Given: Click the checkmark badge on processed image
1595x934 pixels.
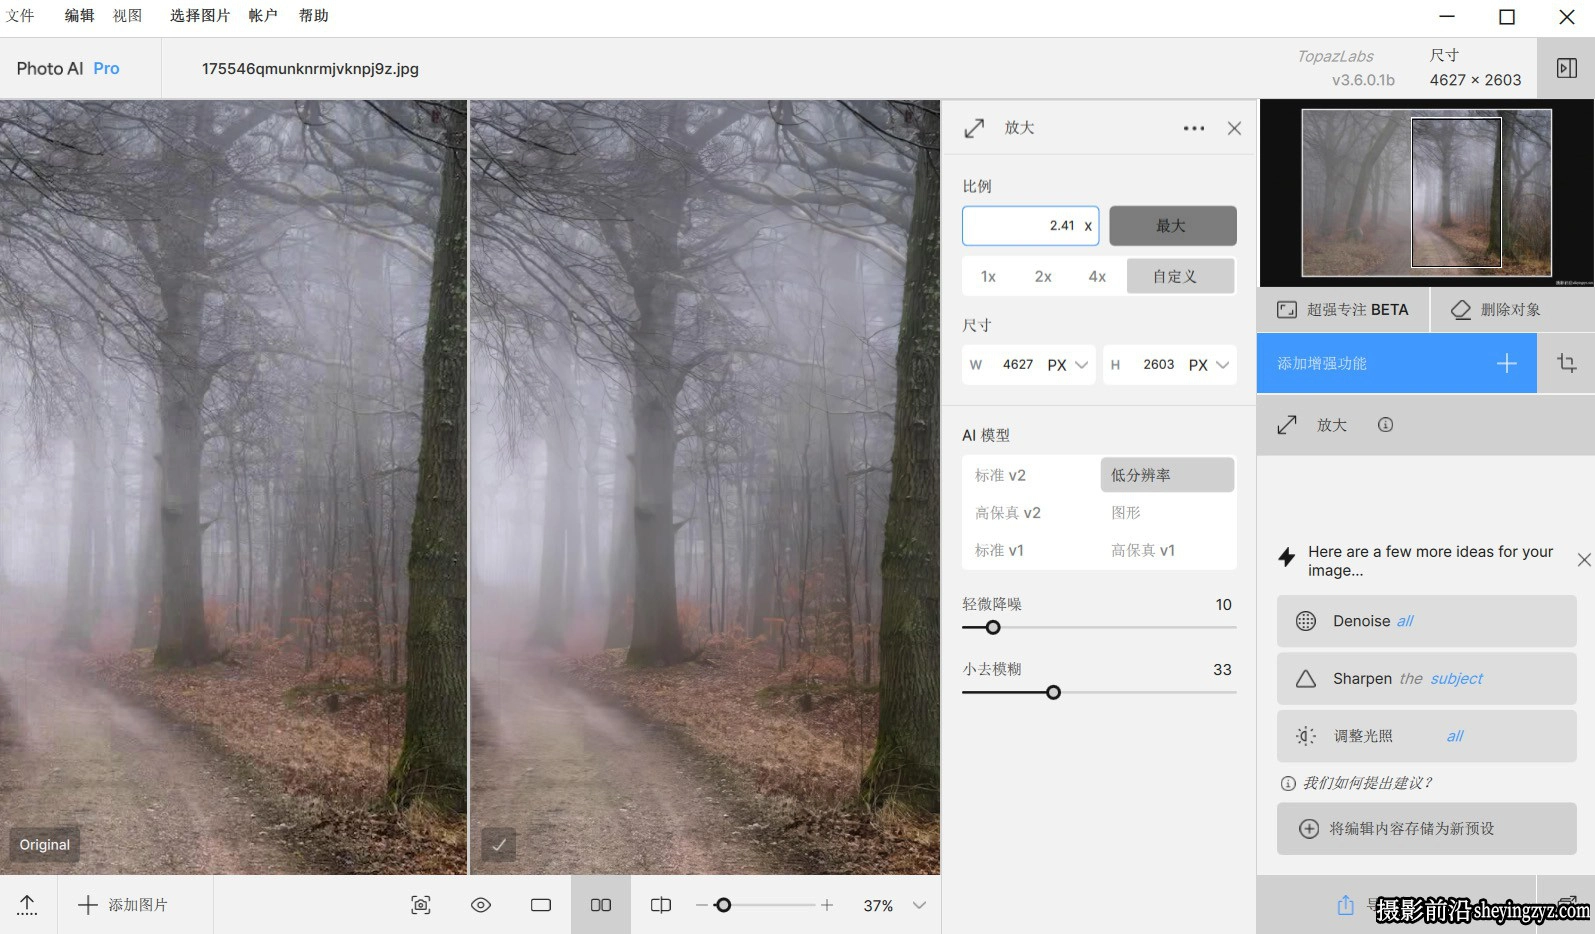Looking at the screenshot, I should tap(499, 845).
